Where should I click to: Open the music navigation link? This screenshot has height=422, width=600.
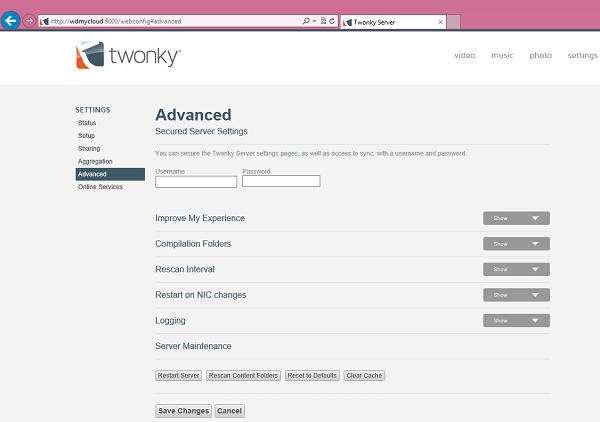click(502, 55)
